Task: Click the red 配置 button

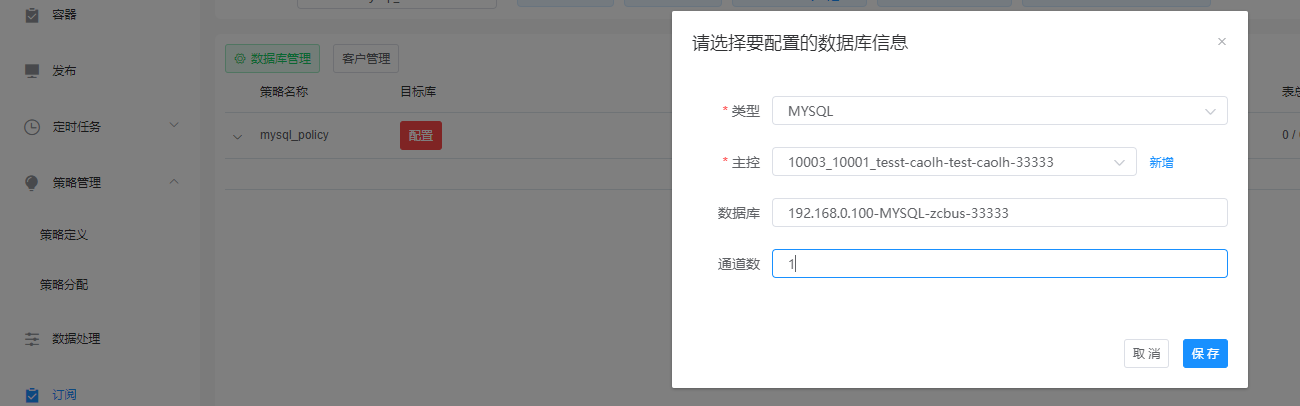Action: click(x=420, y=136)
